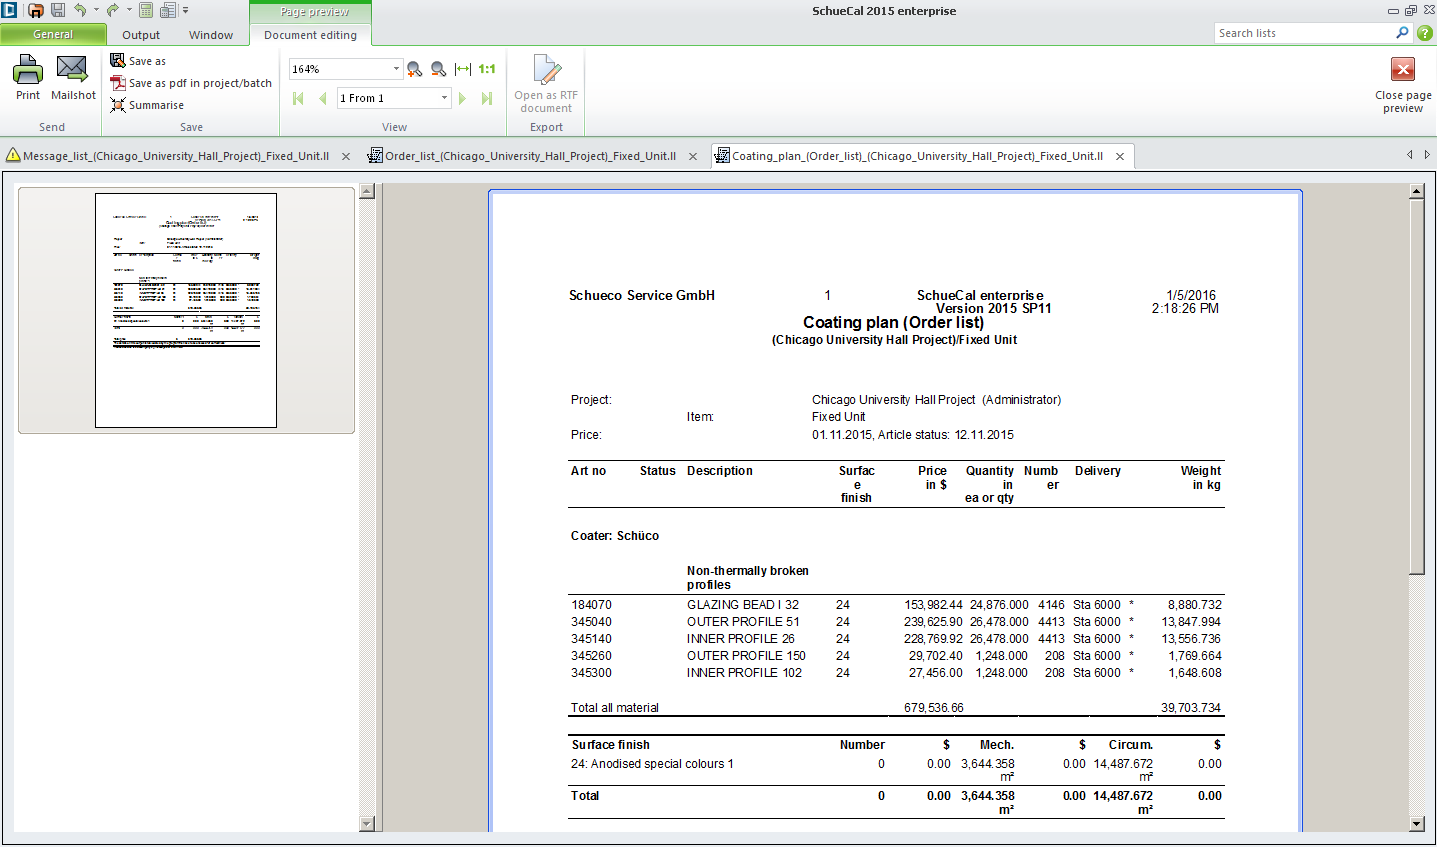Select the page 1 thumbnail preview
The width and height of the screenshot is (1437, 847).
pos(186,310)
